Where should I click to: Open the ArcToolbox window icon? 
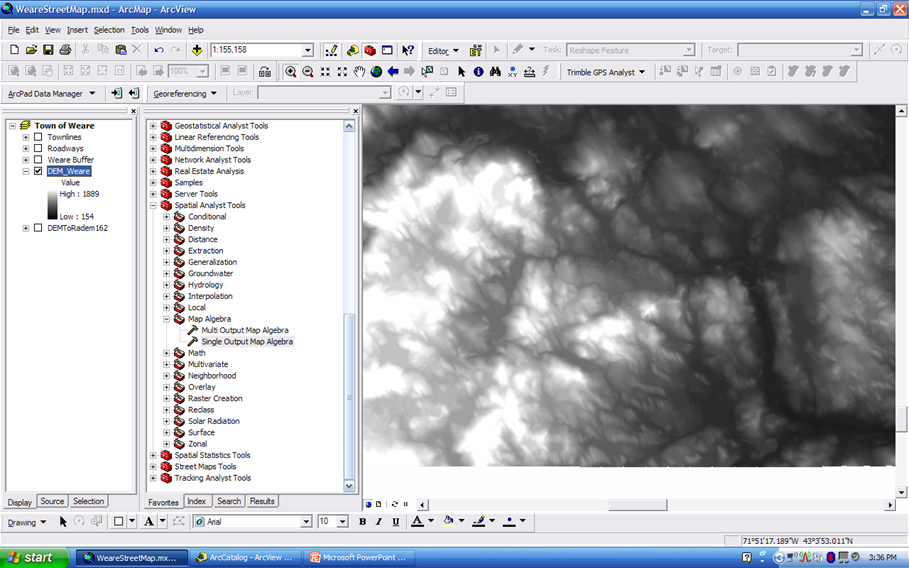370,50
